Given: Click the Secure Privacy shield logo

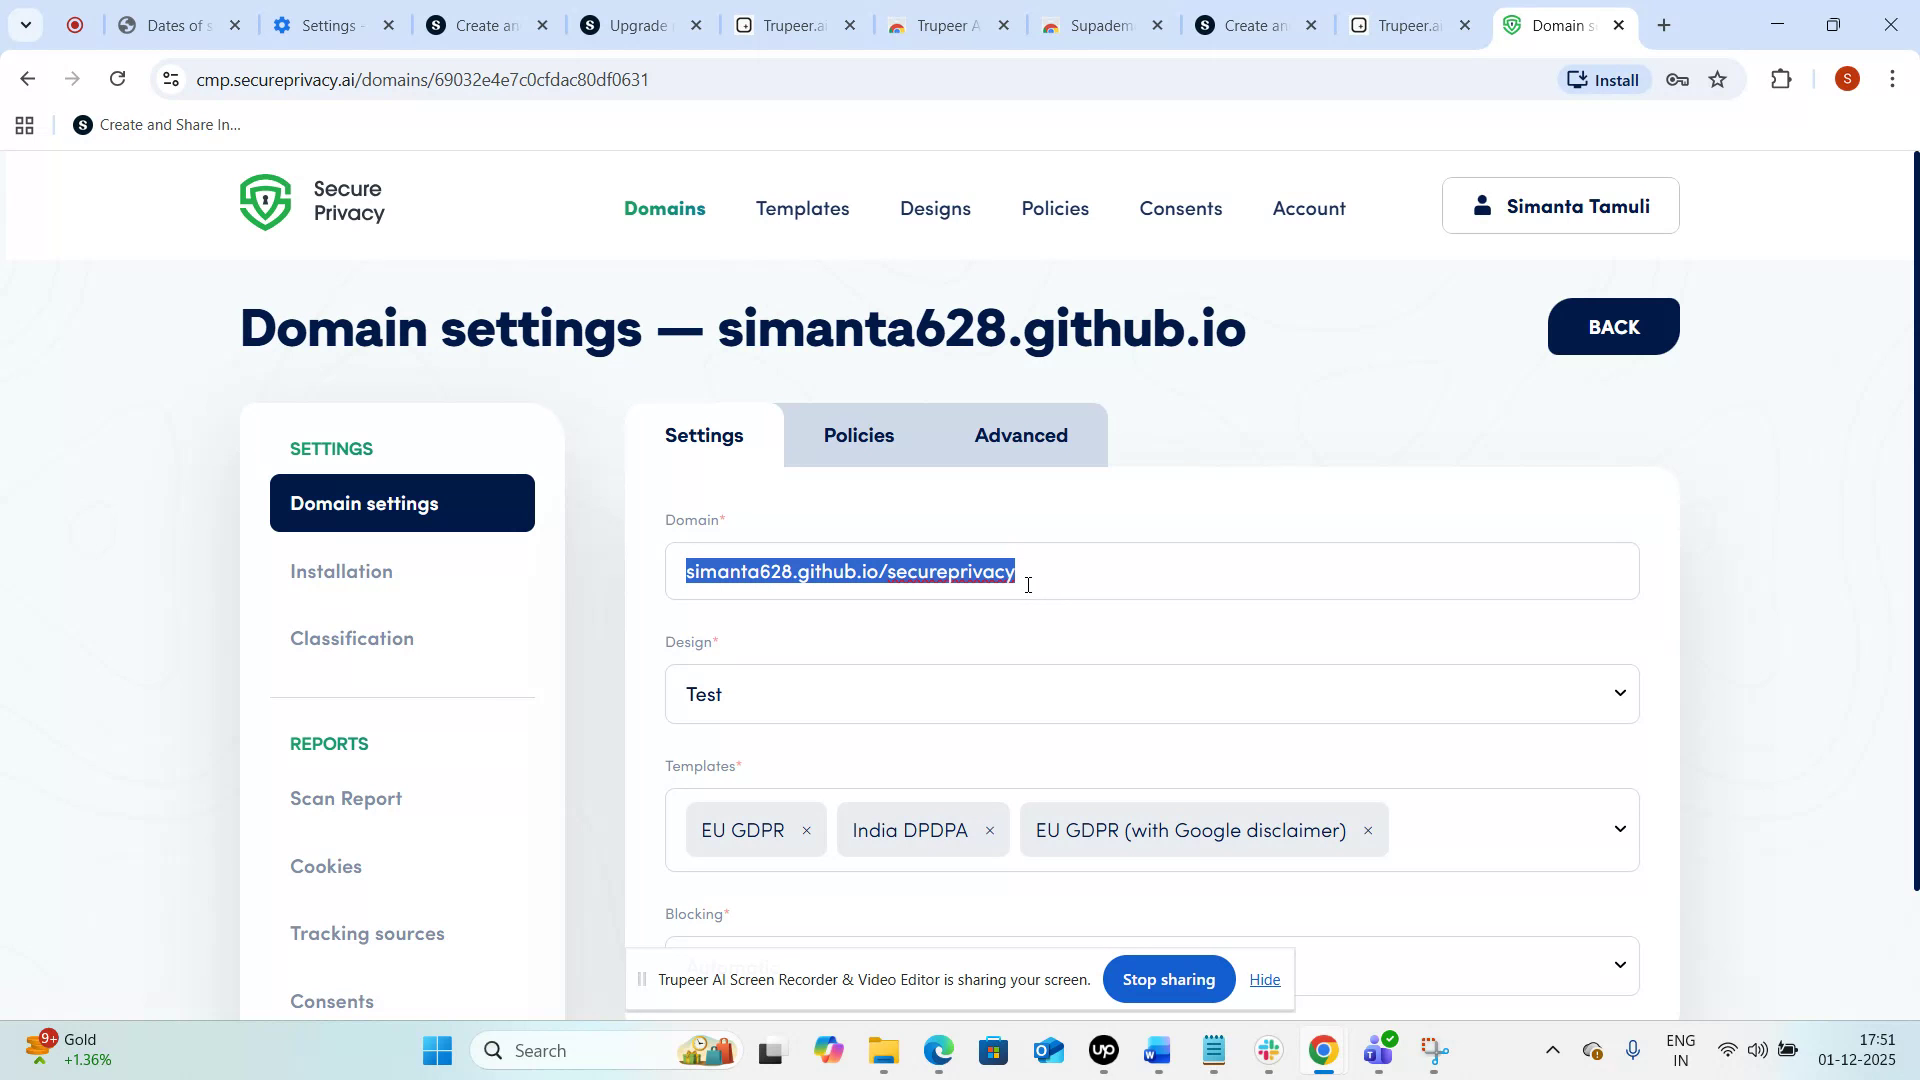Looking at the screenshot, I should click(x=265, y=201).
